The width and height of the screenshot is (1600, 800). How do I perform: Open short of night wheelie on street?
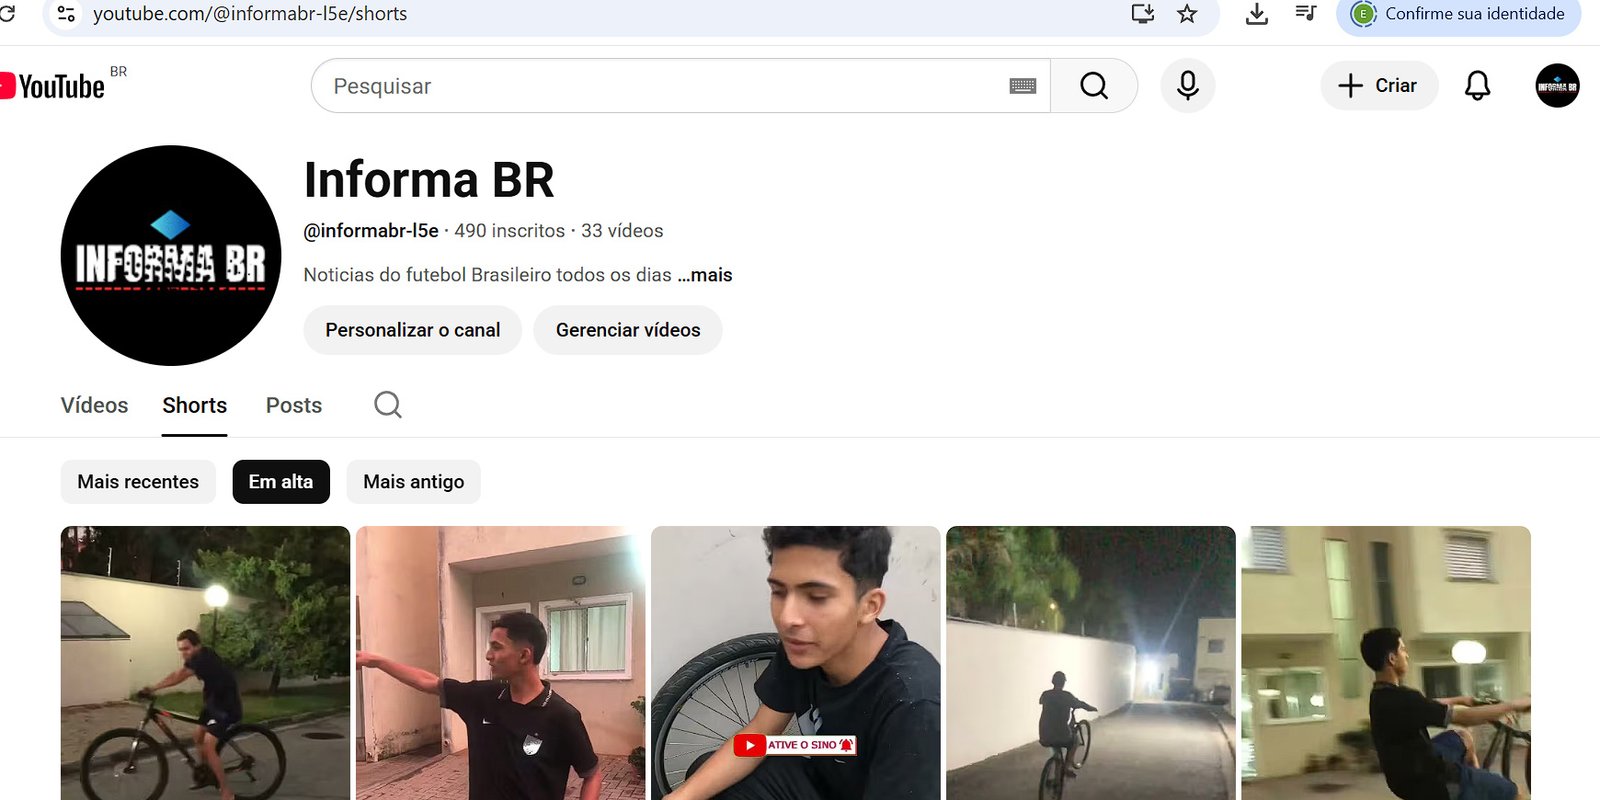[x=1091, y=663]
